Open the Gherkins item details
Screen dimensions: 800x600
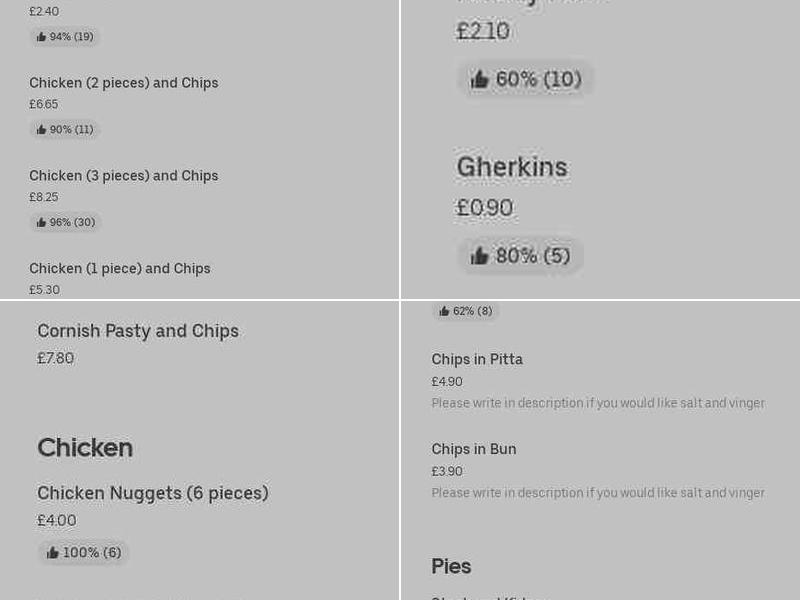tap(512, 167)
